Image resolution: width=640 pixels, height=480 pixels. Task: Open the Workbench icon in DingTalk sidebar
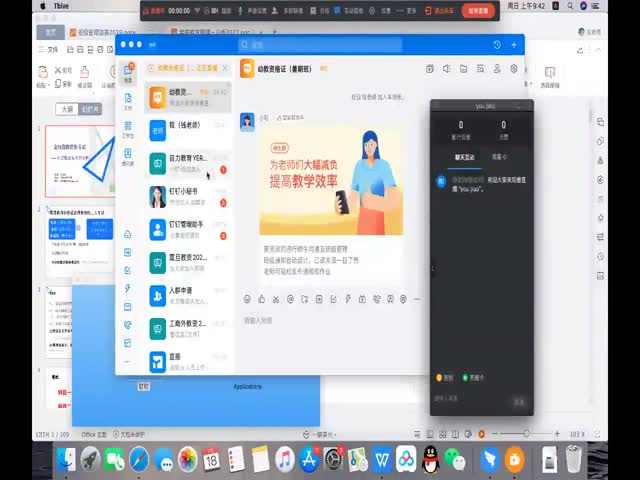coord(128,129)
